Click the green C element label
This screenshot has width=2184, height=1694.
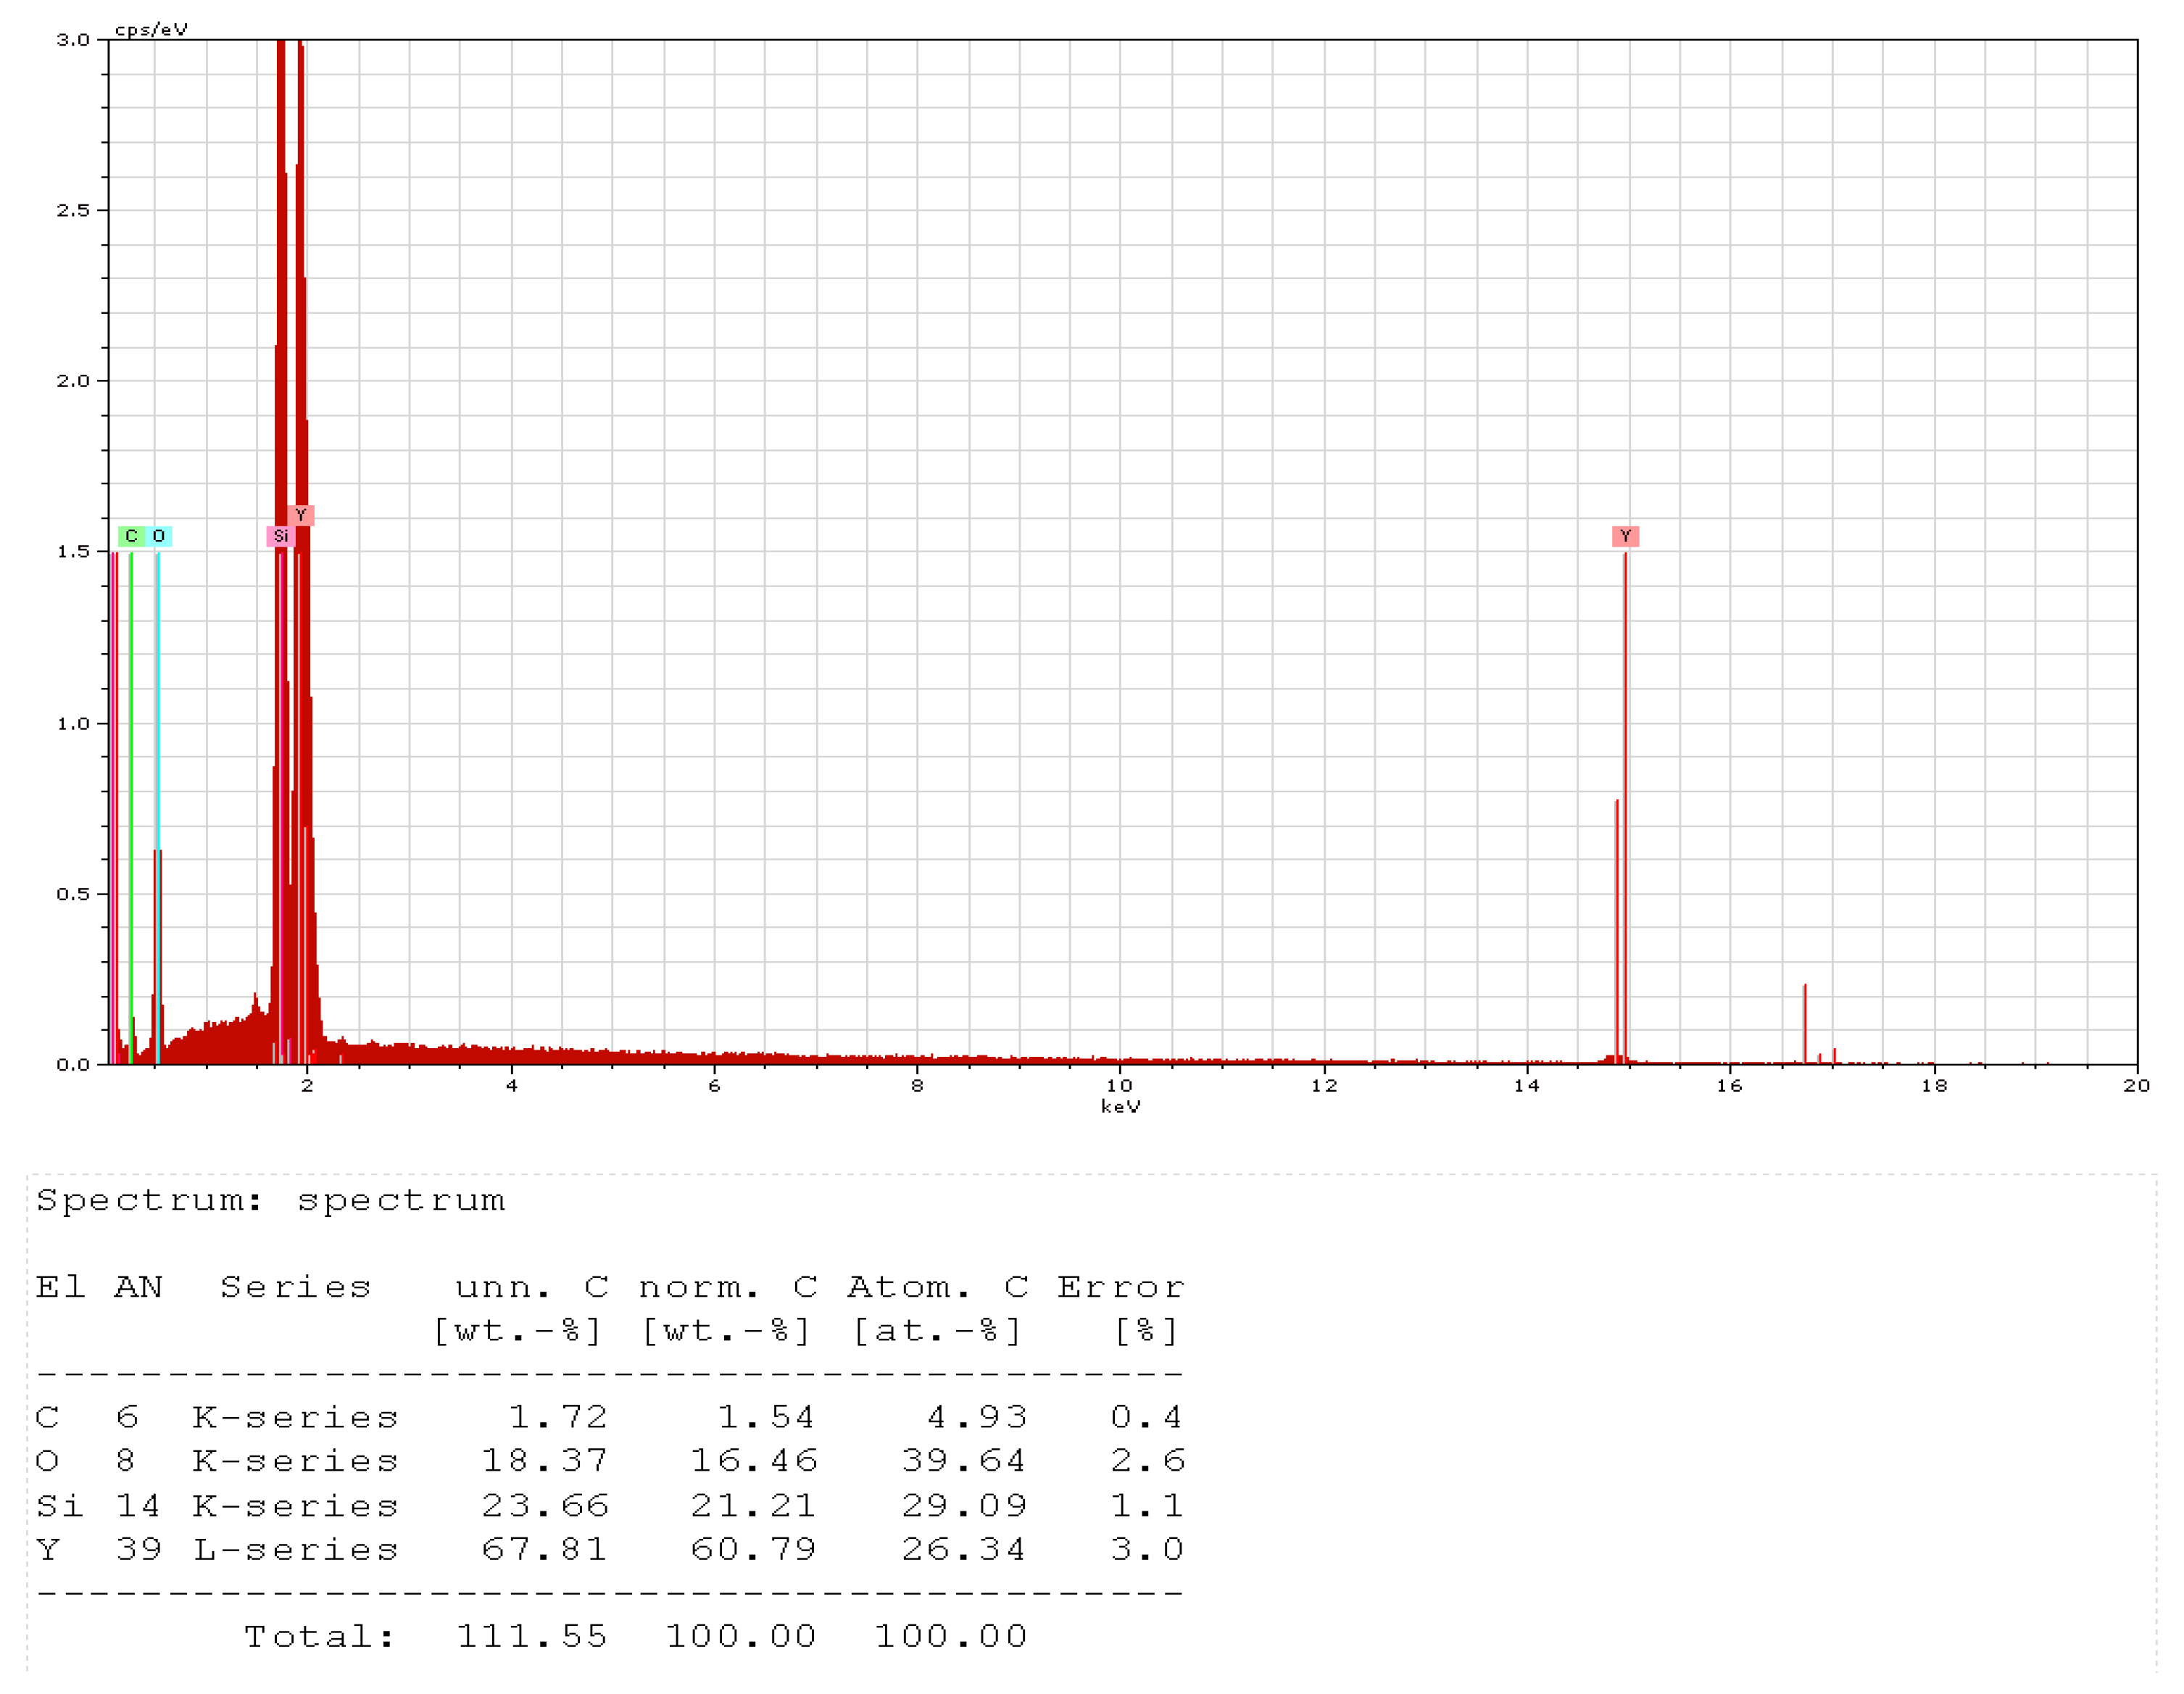(131, 536)
